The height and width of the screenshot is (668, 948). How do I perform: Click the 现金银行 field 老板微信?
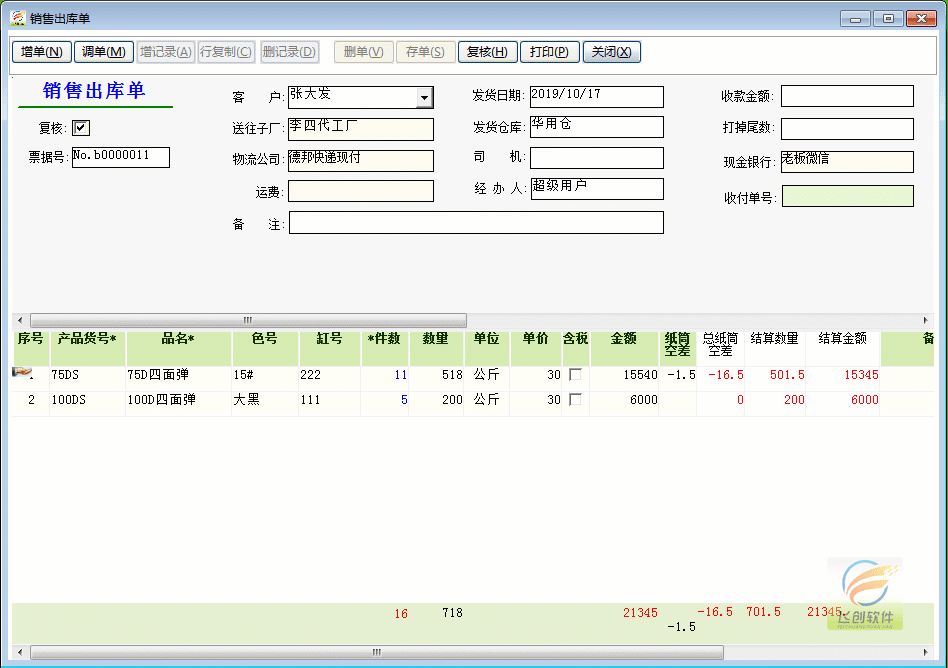(x=847, y=162)
